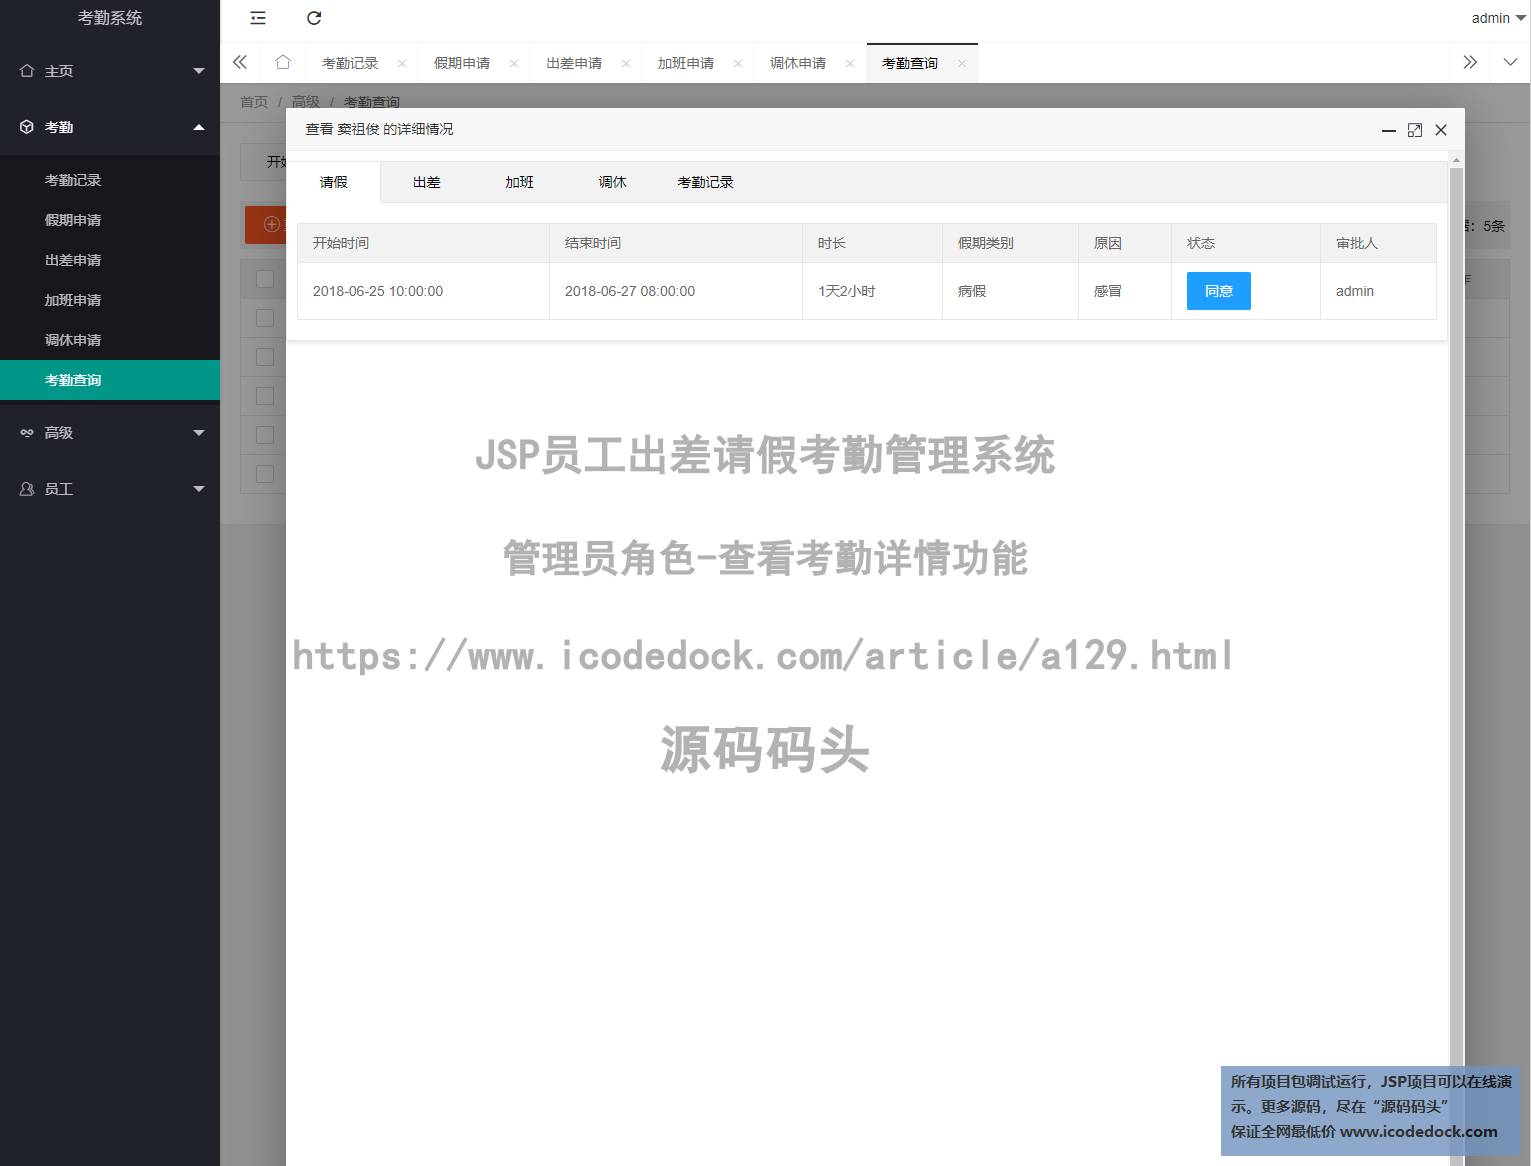1531x1166 pixels.
Task: Select the 请假 tab in the dialog
Action: pyautogui.click(x=334, y=182)
